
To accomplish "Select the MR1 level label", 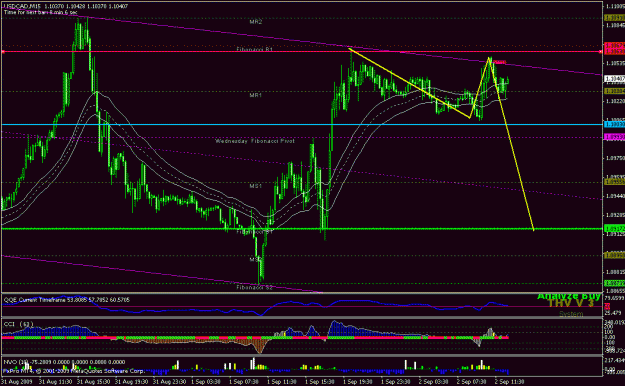I will pyautogui.click(x=256, y=95).
